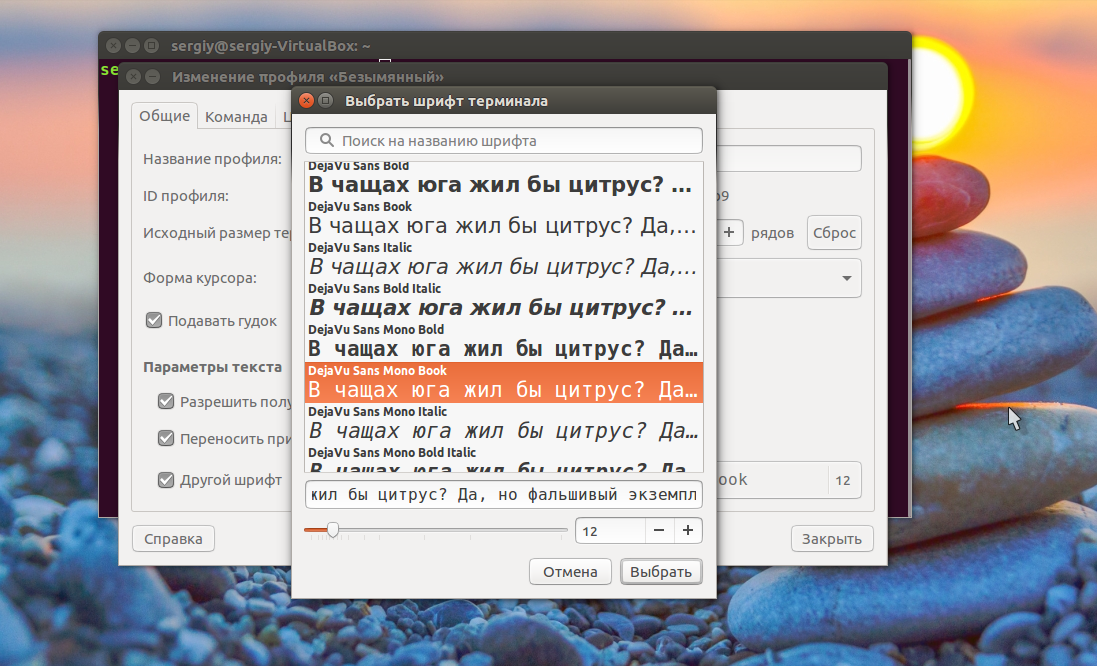The width and height of the screenshot is (1097, 666).
Task: Switch to the Общие tab
Action: click(164, 116)
